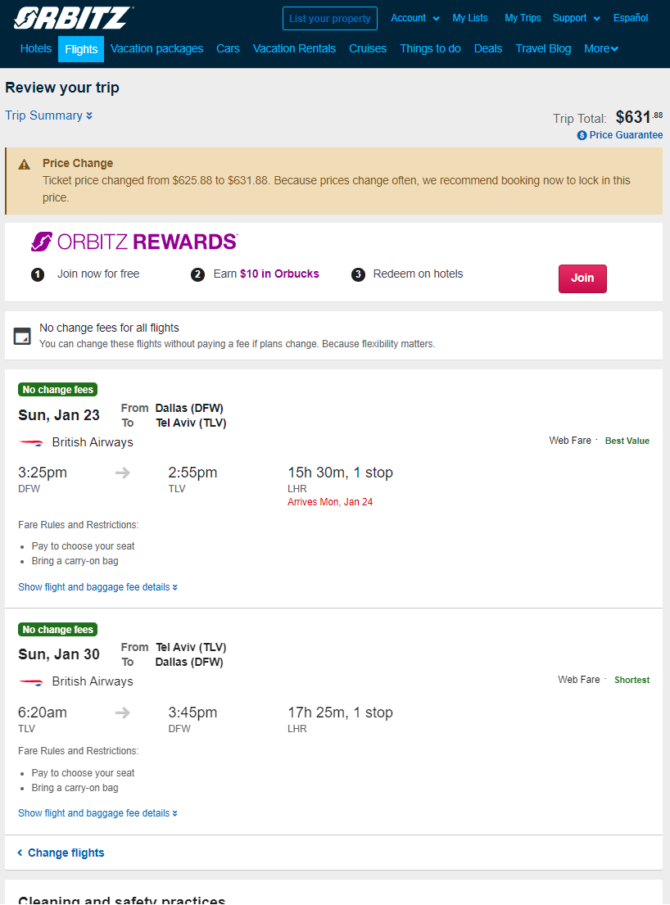Expand the Trip Summary section
670x905 pixels.
click(x=48, y=115)
